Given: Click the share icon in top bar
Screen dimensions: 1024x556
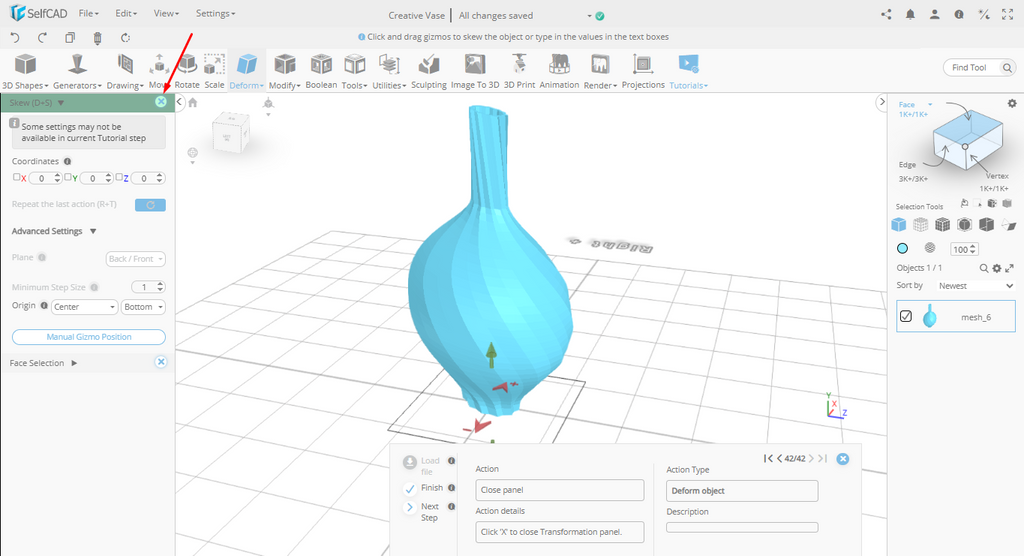Looking at the screenshot, I should pyautogui.click(x=886, y=15).
